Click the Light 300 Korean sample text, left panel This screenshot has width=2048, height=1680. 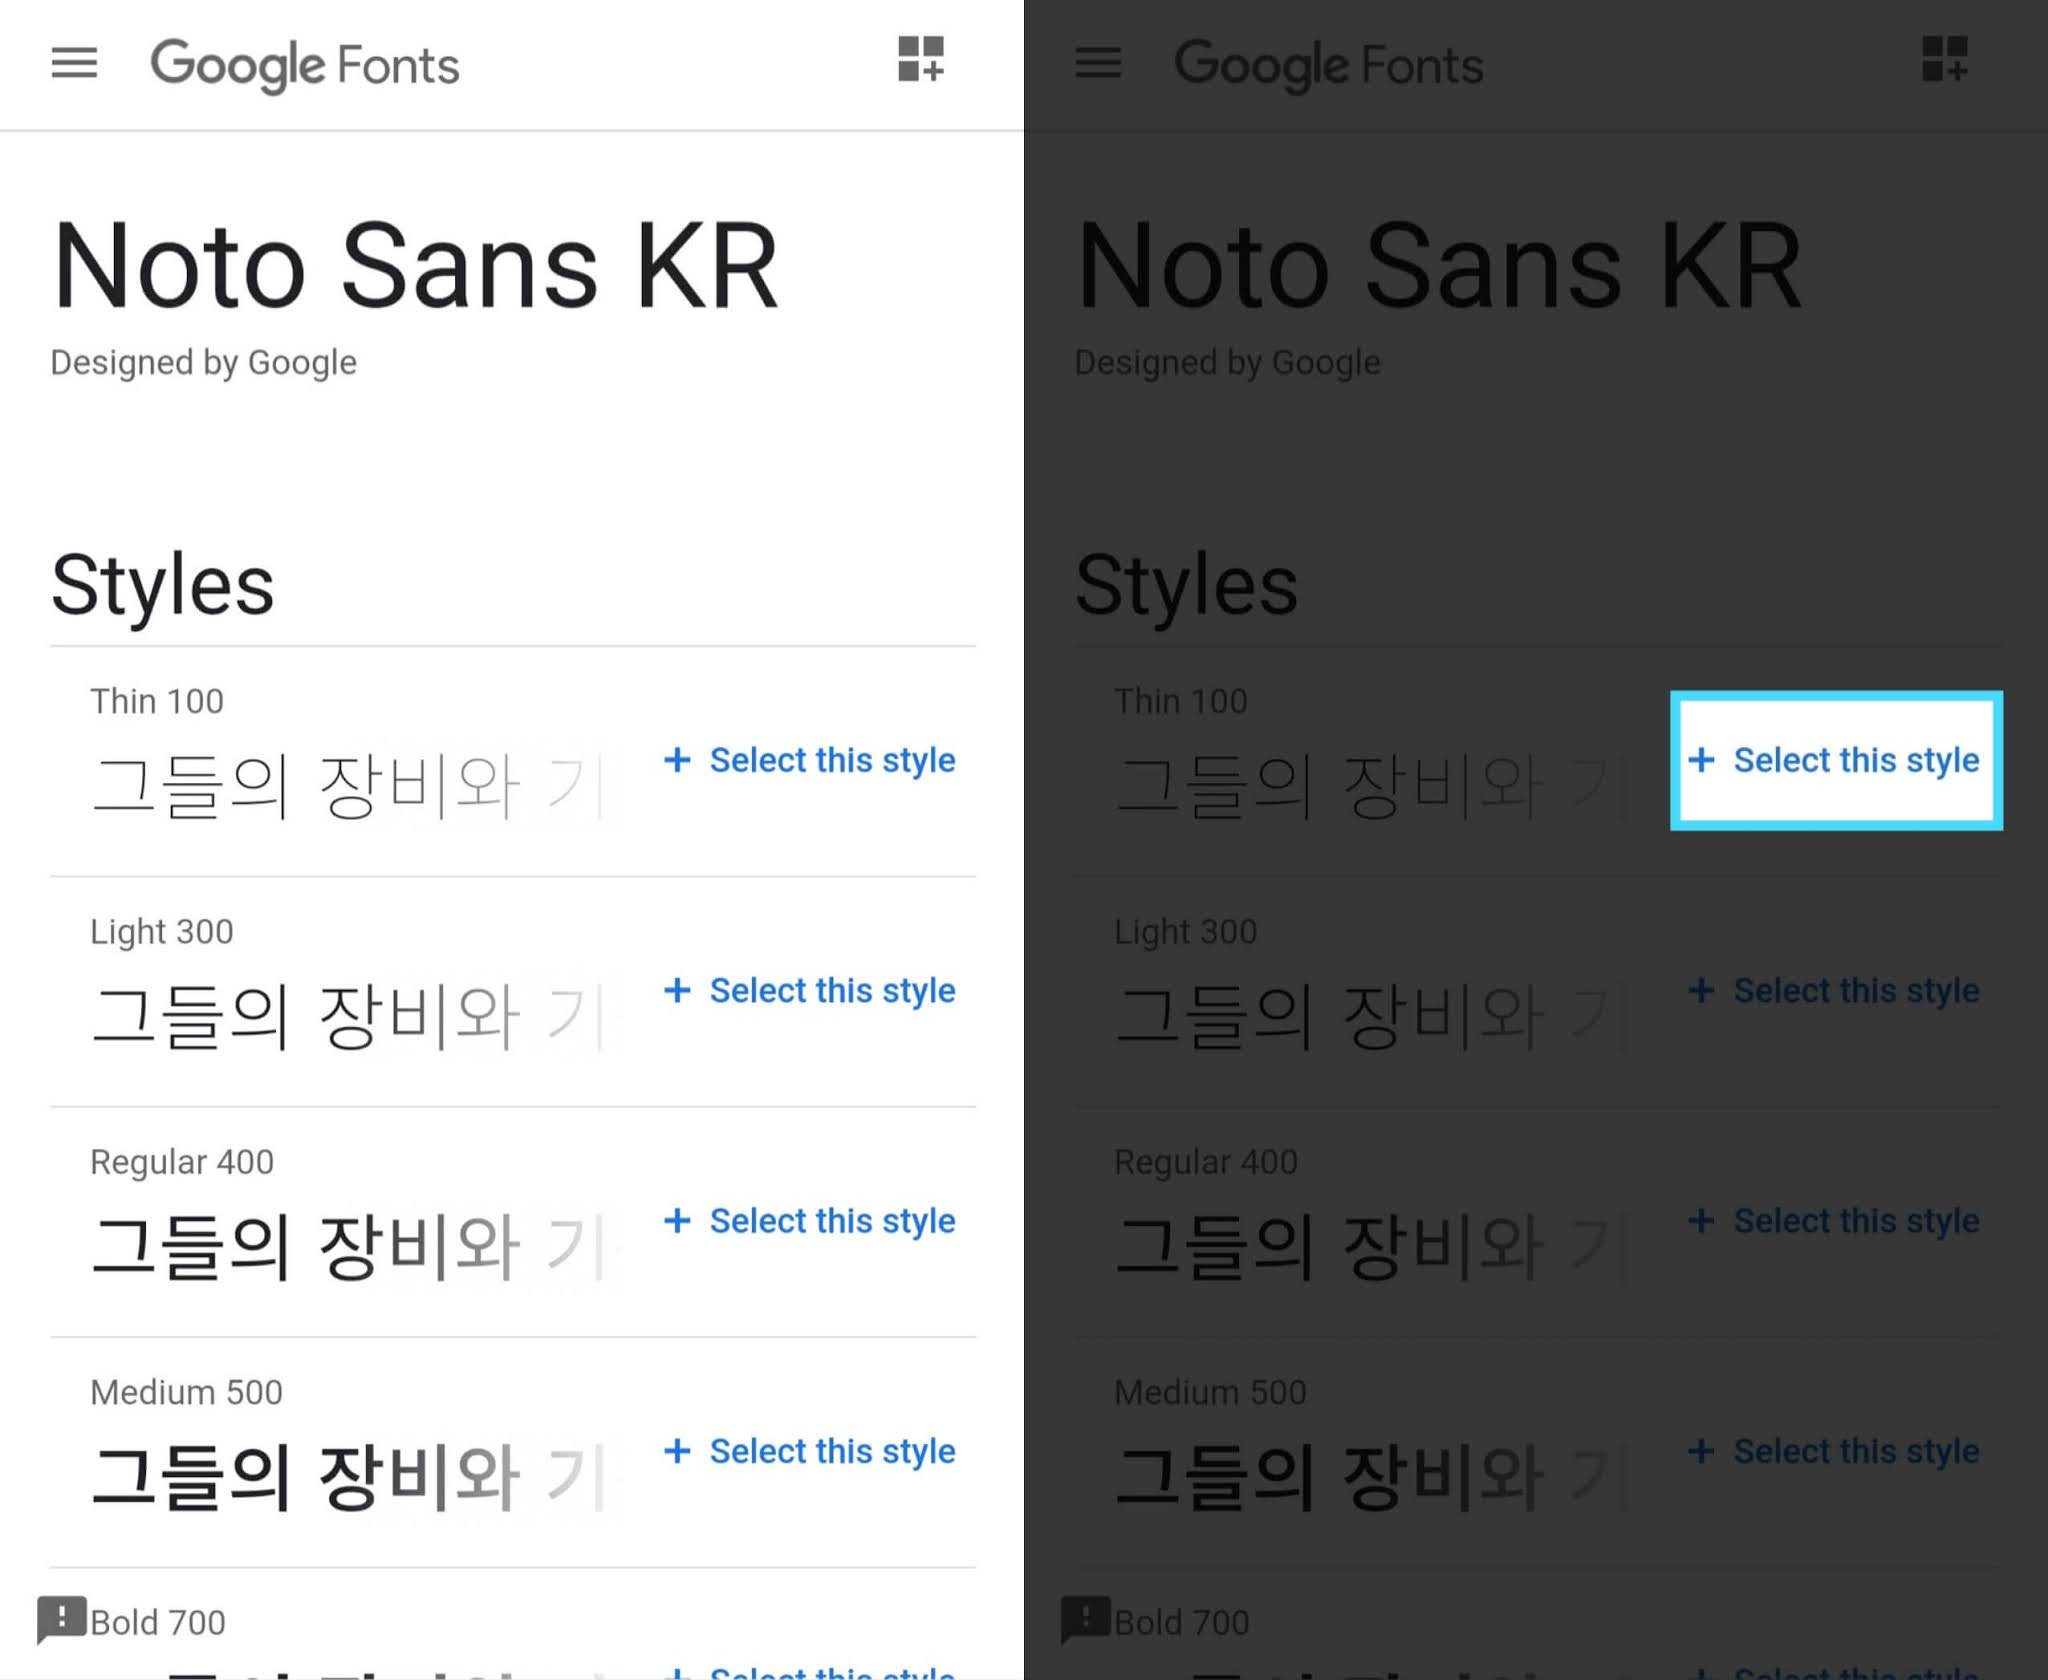point(348,1017)
